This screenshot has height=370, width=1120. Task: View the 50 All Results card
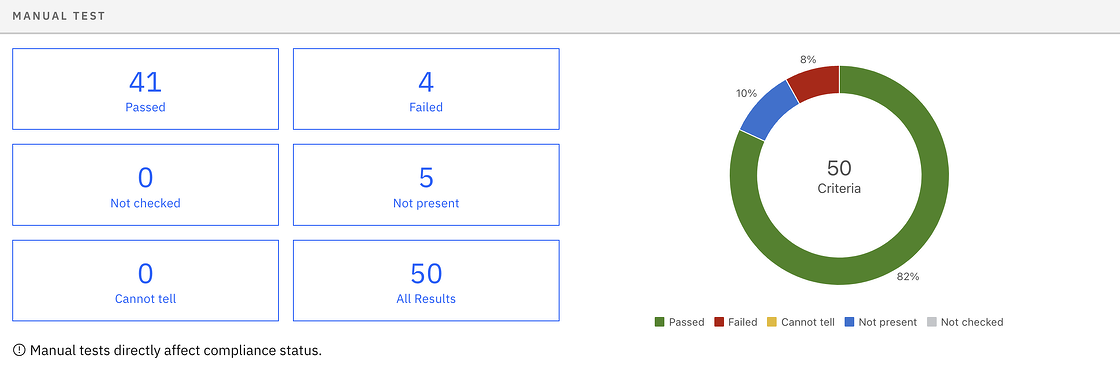point(426,281)
